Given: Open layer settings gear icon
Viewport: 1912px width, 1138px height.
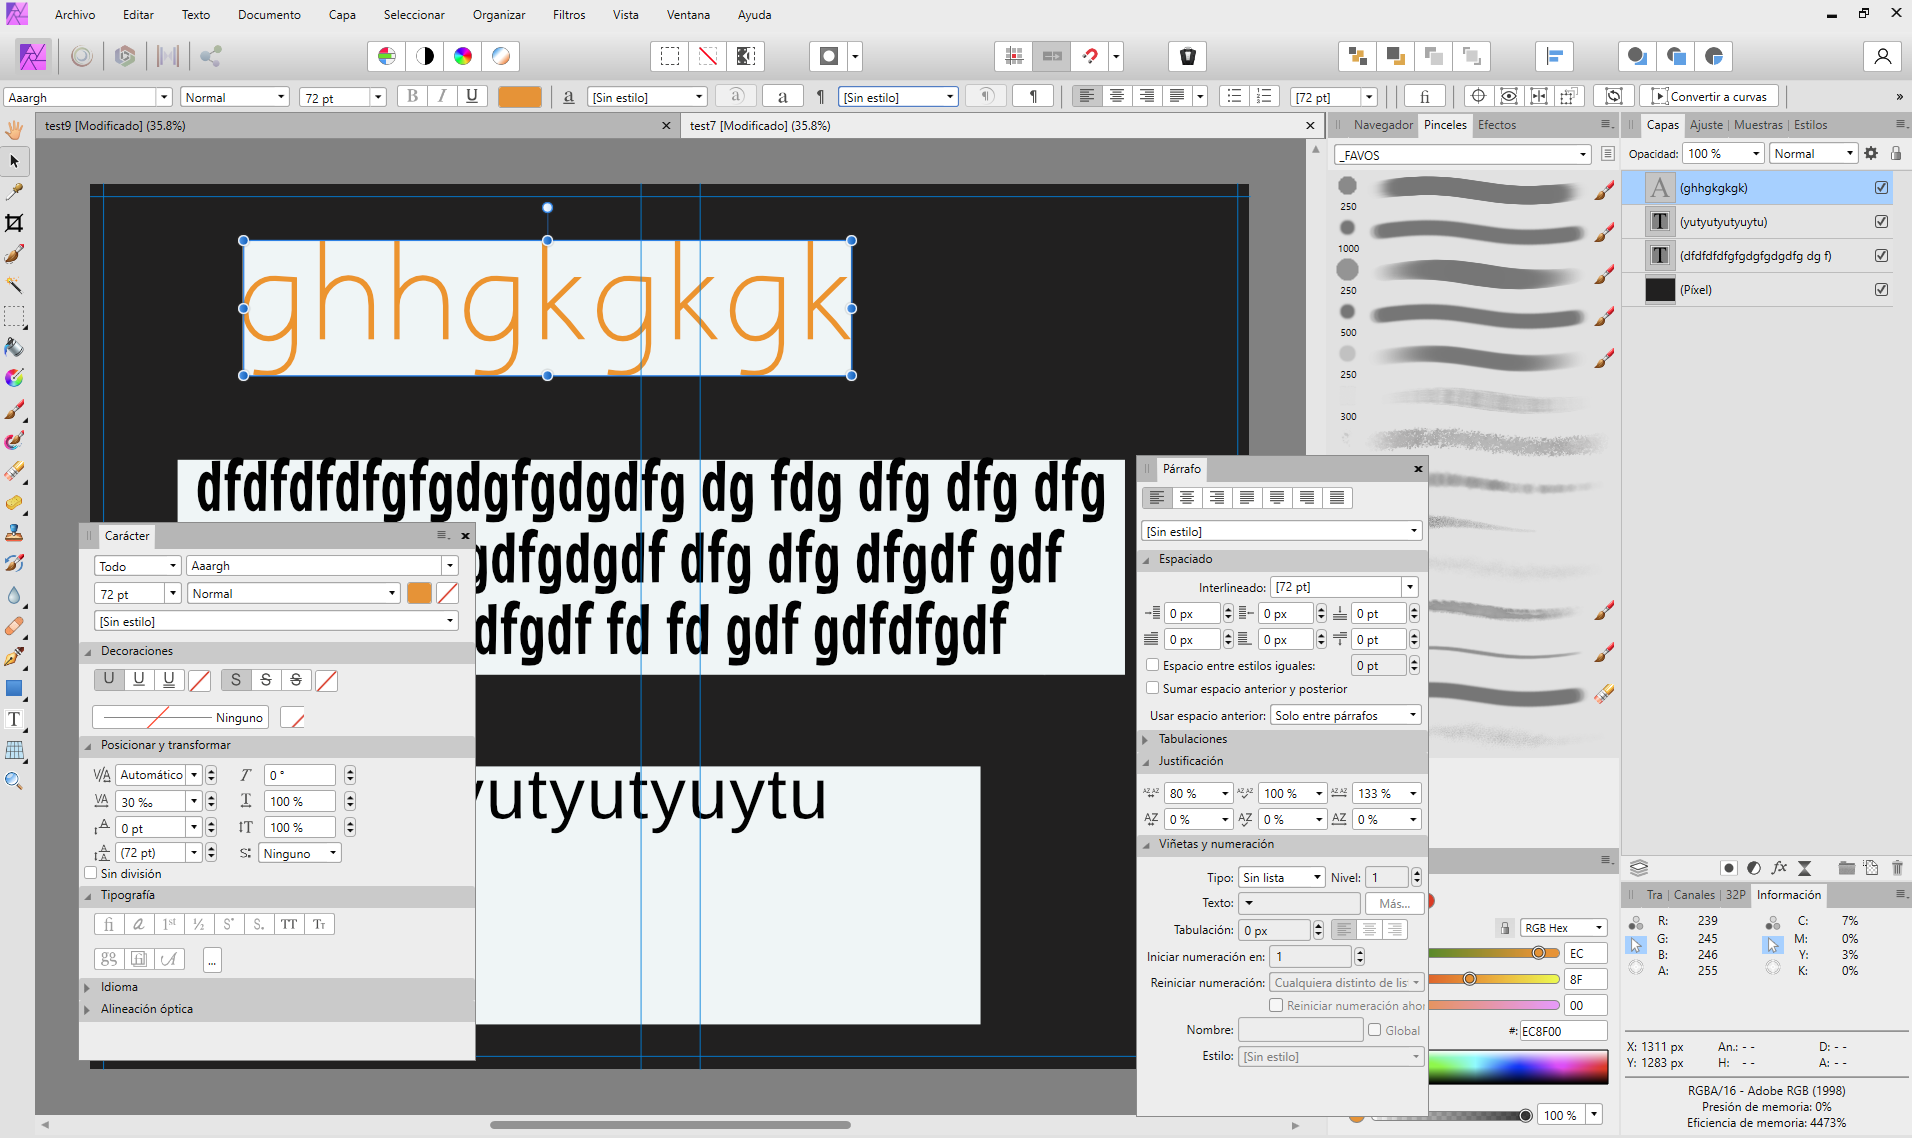Looking at the screenshot, I should [1871, 153].
